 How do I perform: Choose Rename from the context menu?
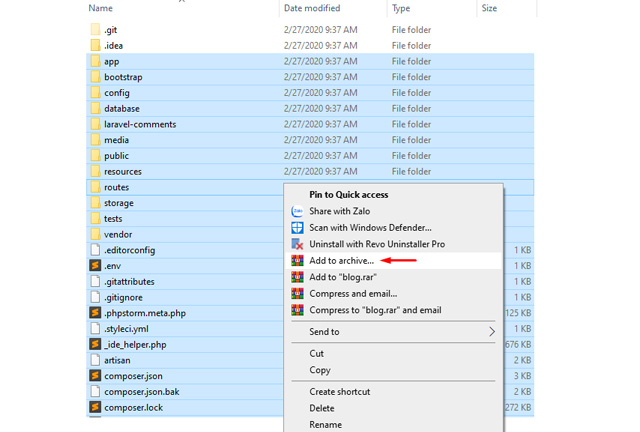(x=325, y=425)
